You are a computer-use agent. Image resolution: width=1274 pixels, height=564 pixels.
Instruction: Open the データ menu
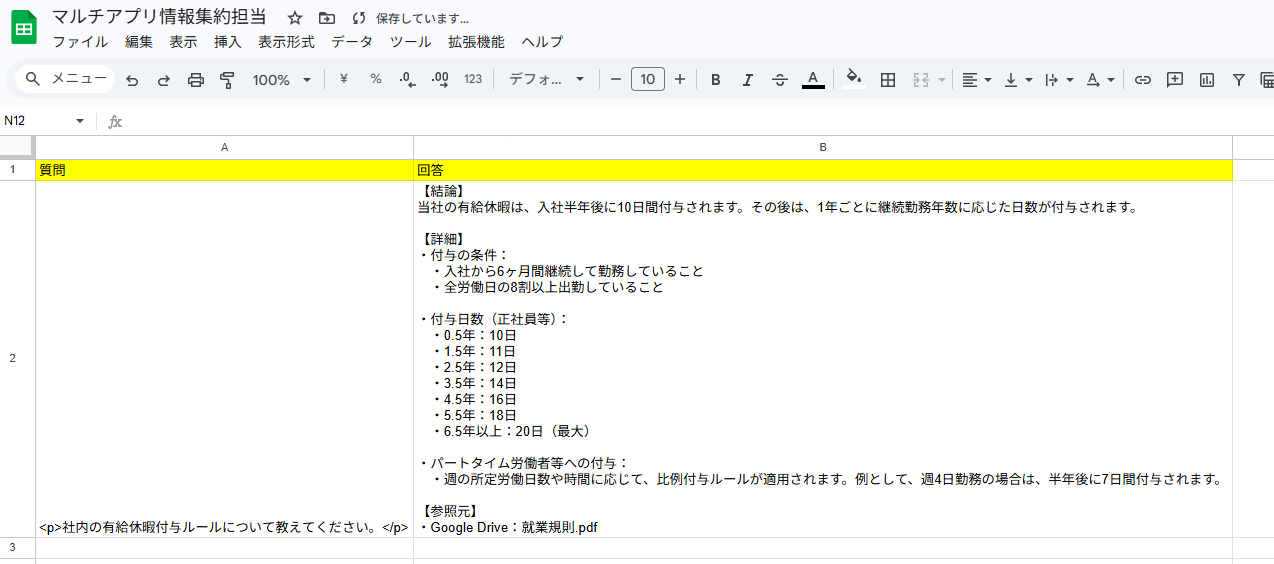coord(352,42)
